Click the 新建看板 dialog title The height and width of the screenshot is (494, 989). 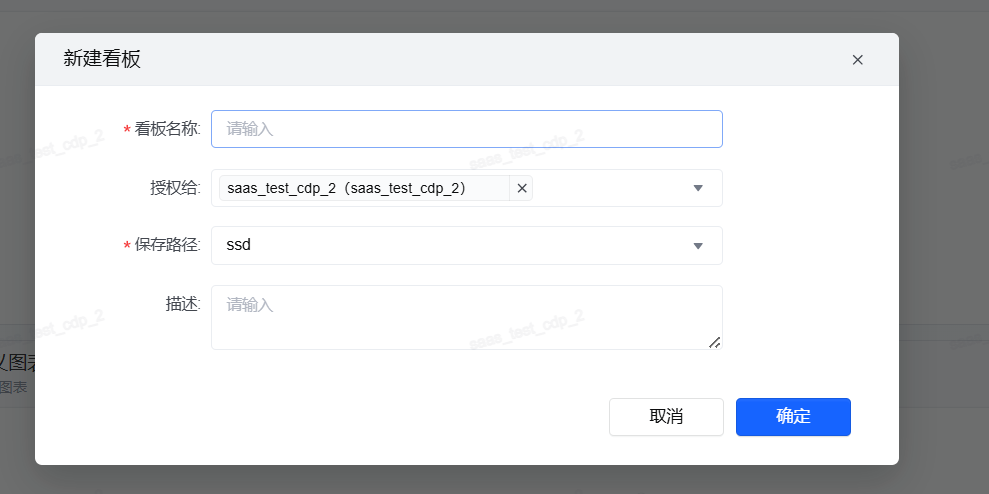102,59
